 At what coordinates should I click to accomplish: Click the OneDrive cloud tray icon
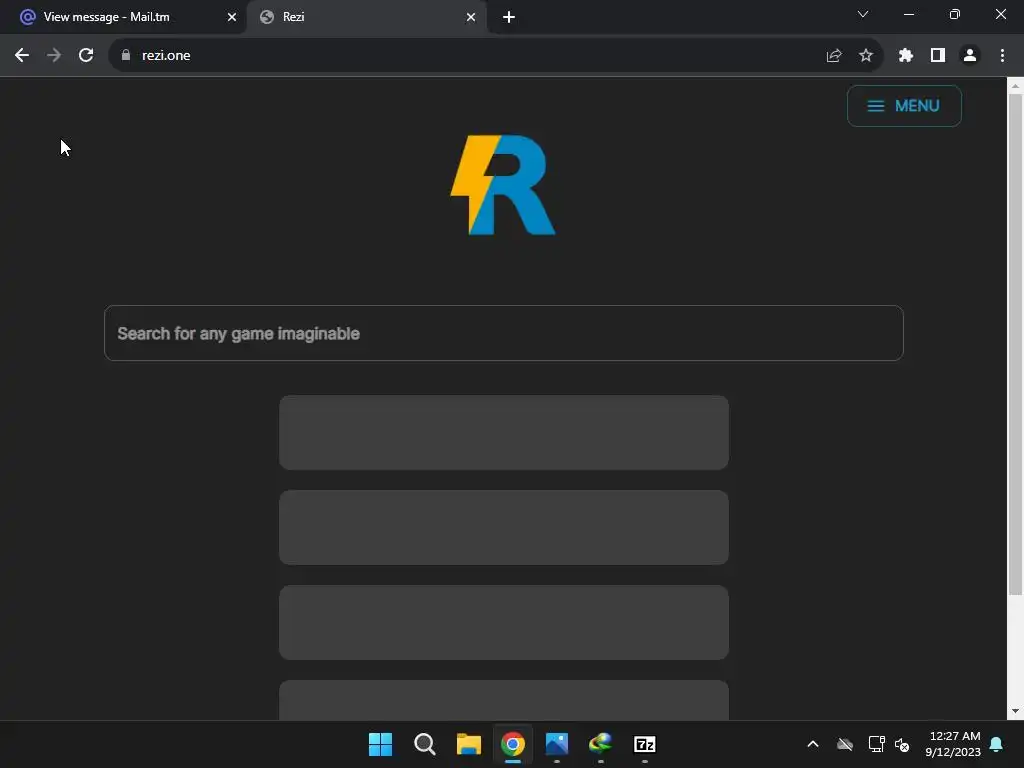[x=845, y=744]
